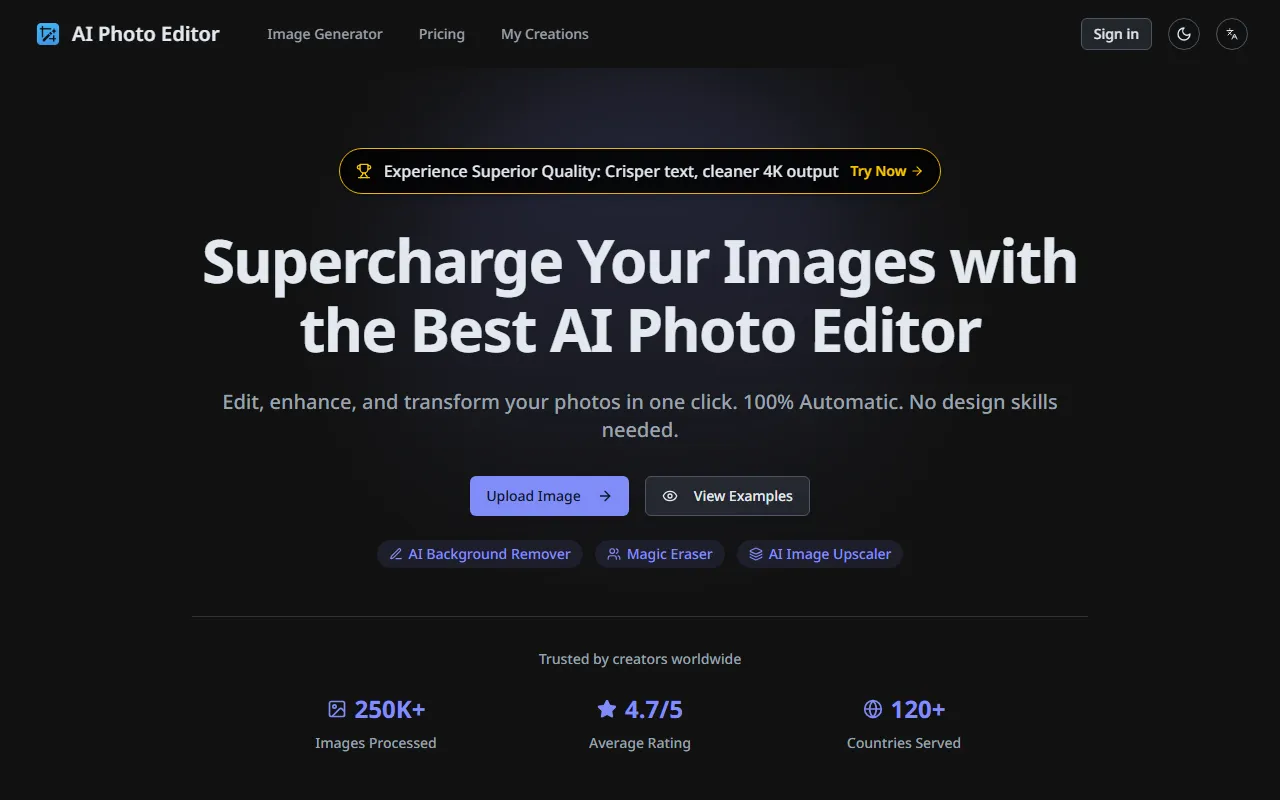Click the Try Now link
The height and width of the screenshot is (800, 1280).
click(x=885, y=171)
